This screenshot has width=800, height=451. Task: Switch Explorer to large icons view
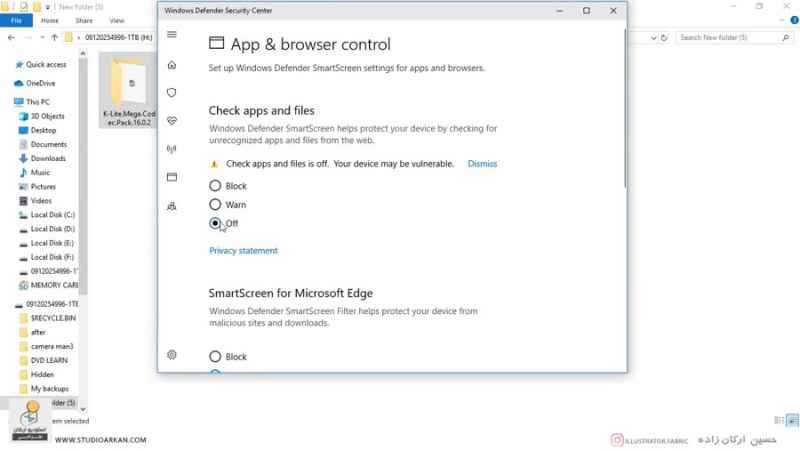point(792,420)
